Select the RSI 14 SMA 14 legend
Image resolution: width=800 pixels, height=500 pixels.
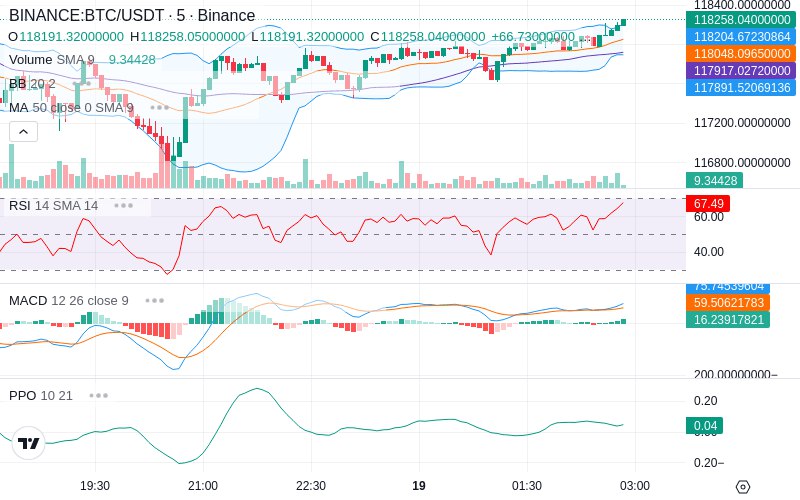[54, 206]
